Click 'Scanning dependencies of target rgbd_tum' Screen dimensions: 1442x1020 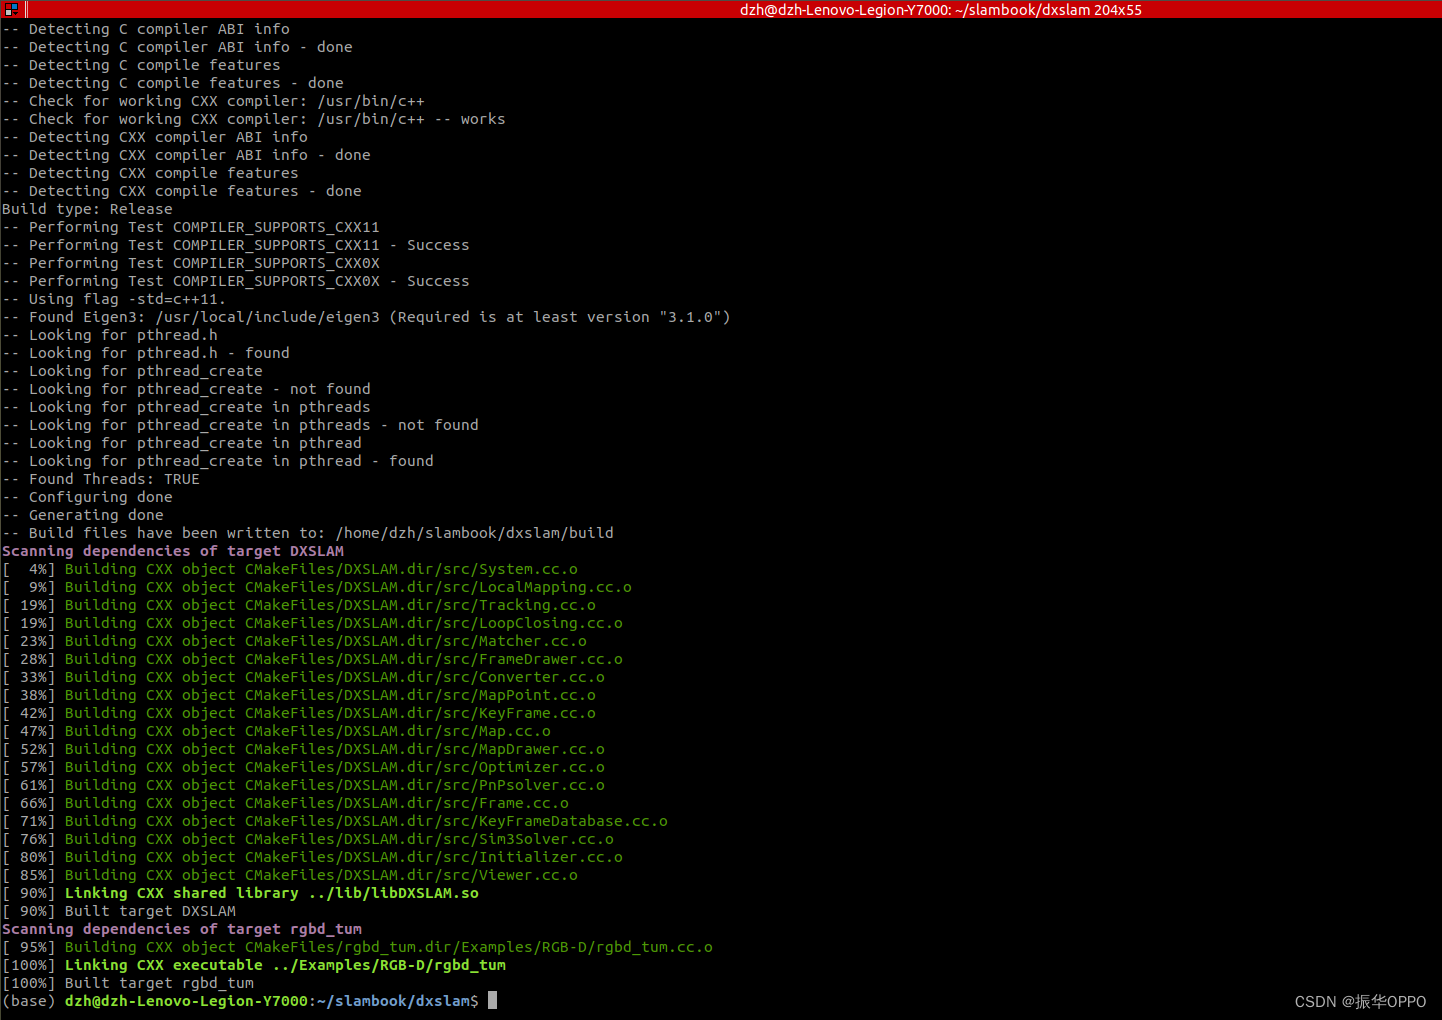[182, 929]
